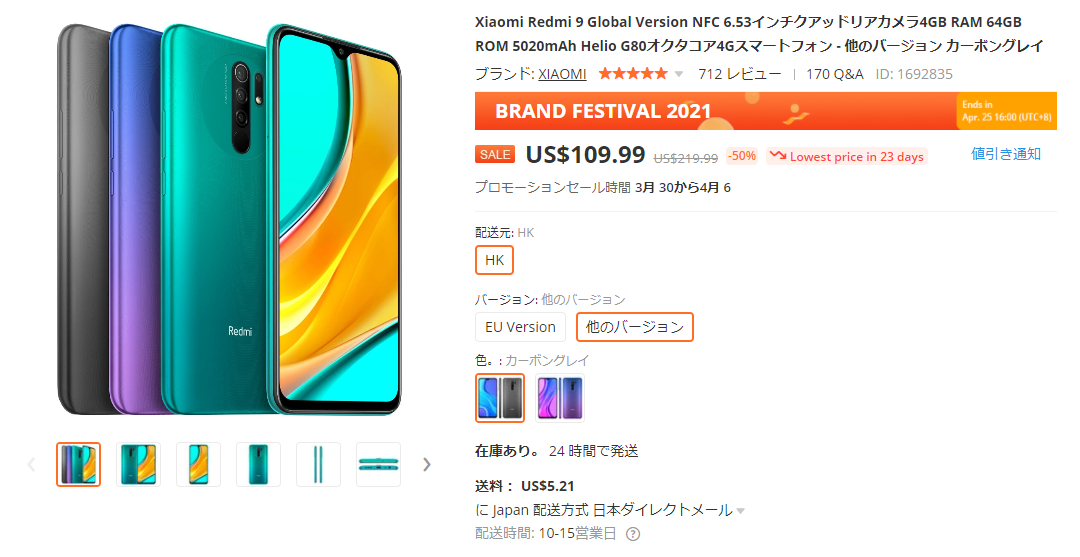Select the second green phones thumbnail
The width and height of the screenshot is (1080, 557).
coord(138,465)
